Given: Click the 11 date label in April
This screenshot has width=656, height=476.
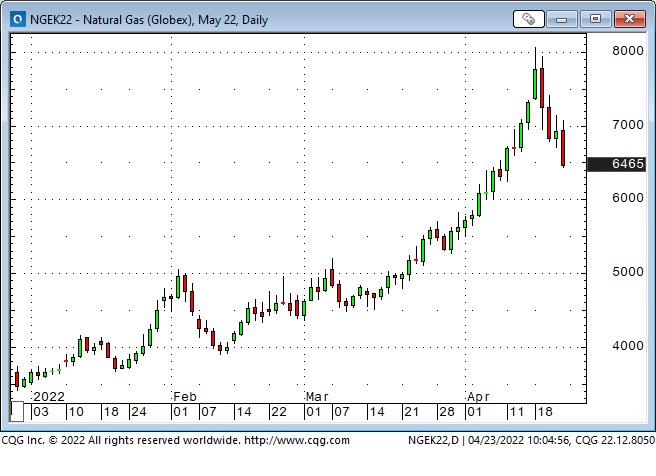Looking at the screenshot, I should coord(516,412).
